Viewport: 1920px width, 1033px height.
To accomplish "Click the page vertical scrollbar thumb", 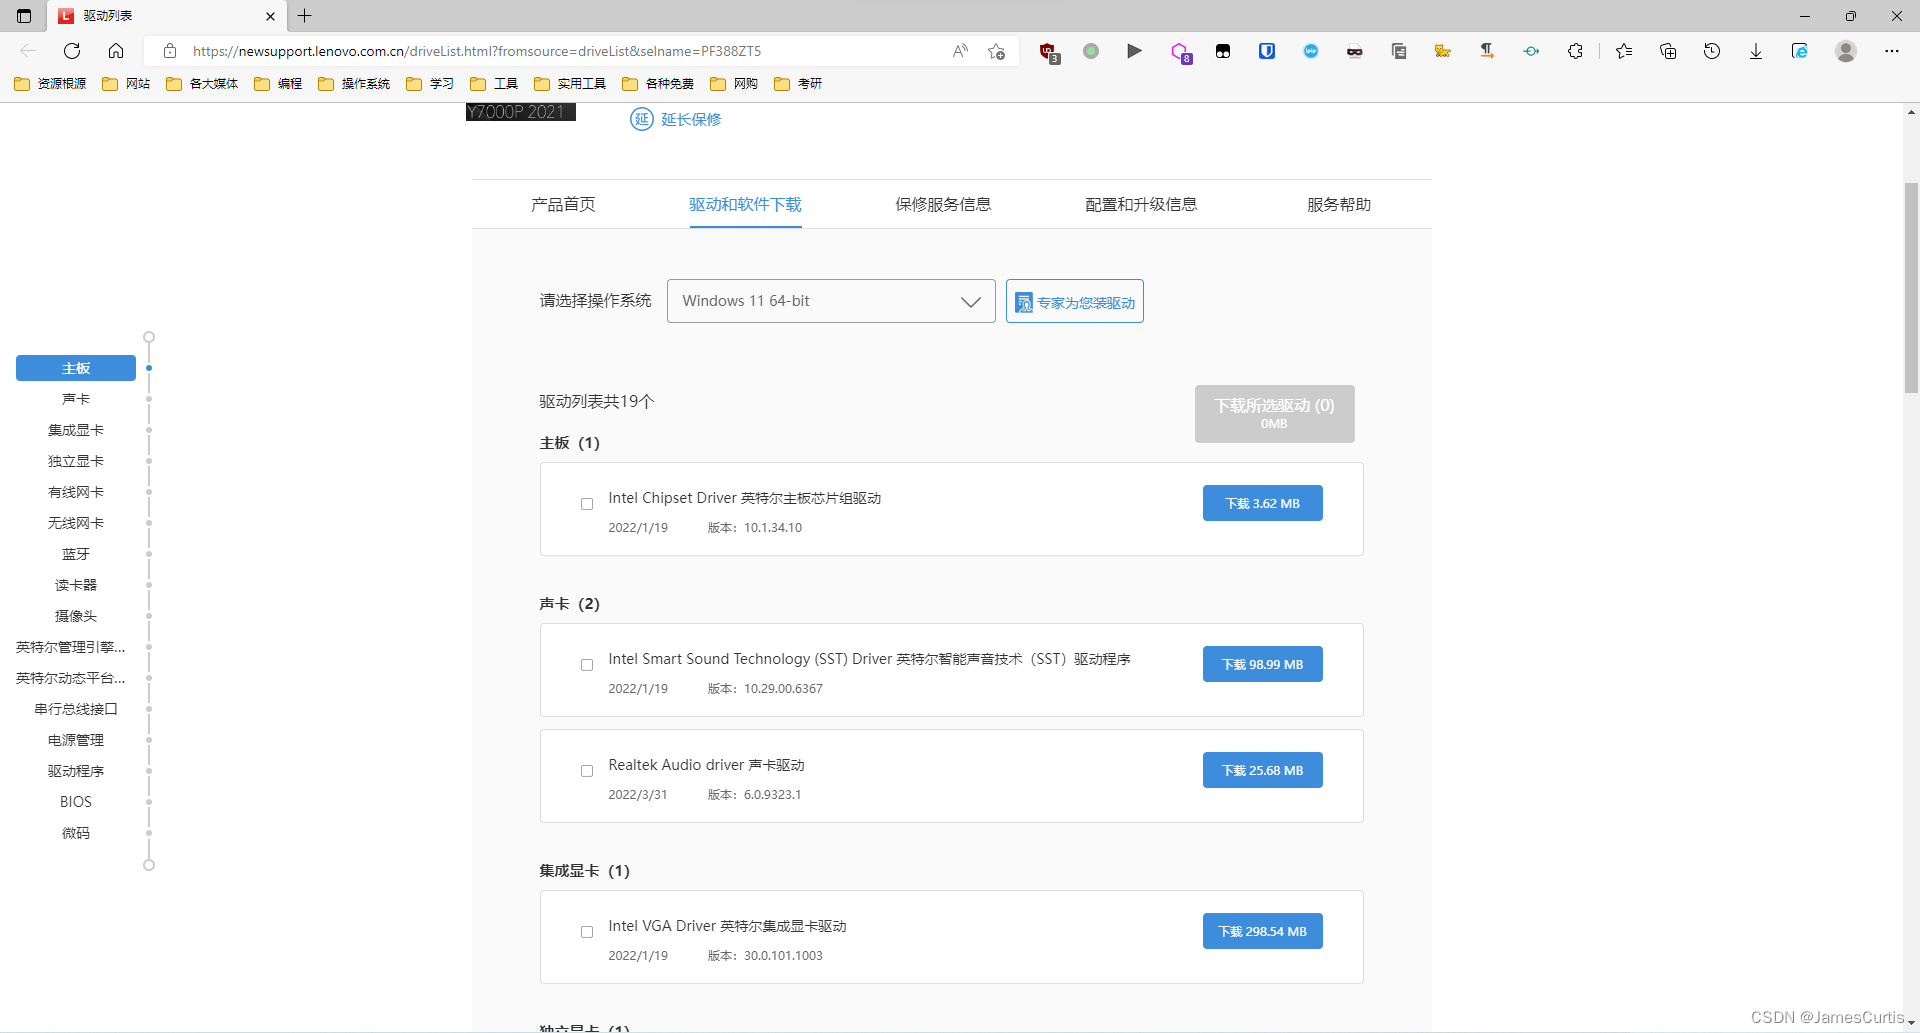I will click(1911, 288).
